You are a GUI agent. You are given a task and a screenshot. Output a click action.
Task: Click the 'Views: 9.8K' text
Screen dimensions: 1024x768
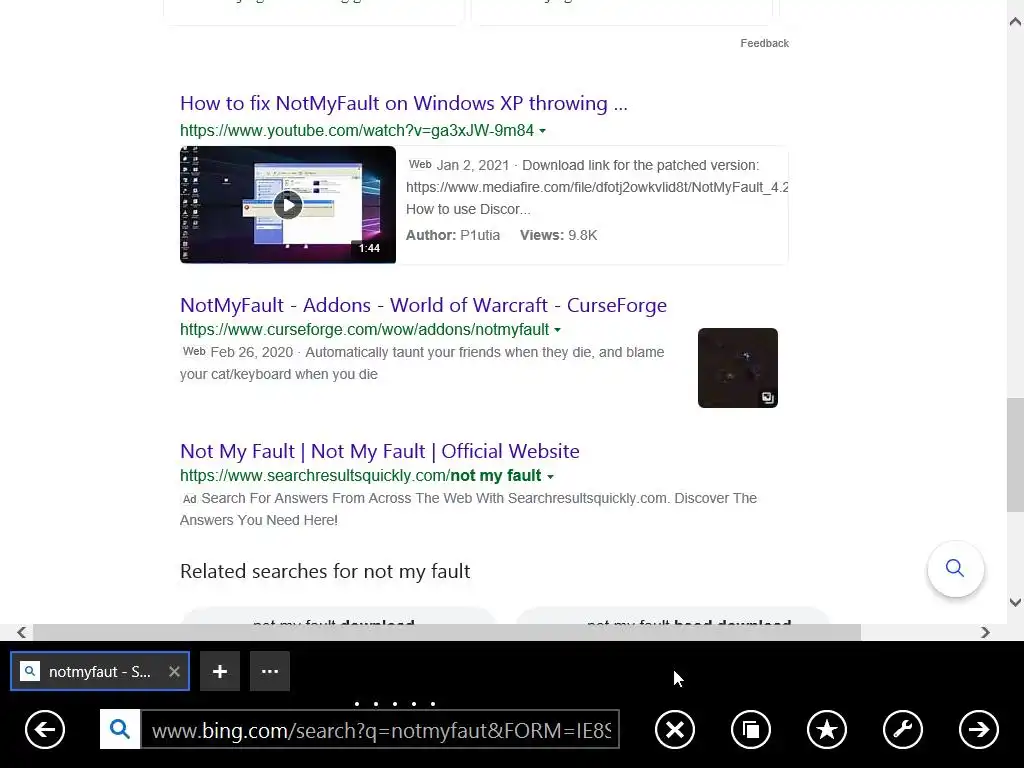(x=558, y=235)
